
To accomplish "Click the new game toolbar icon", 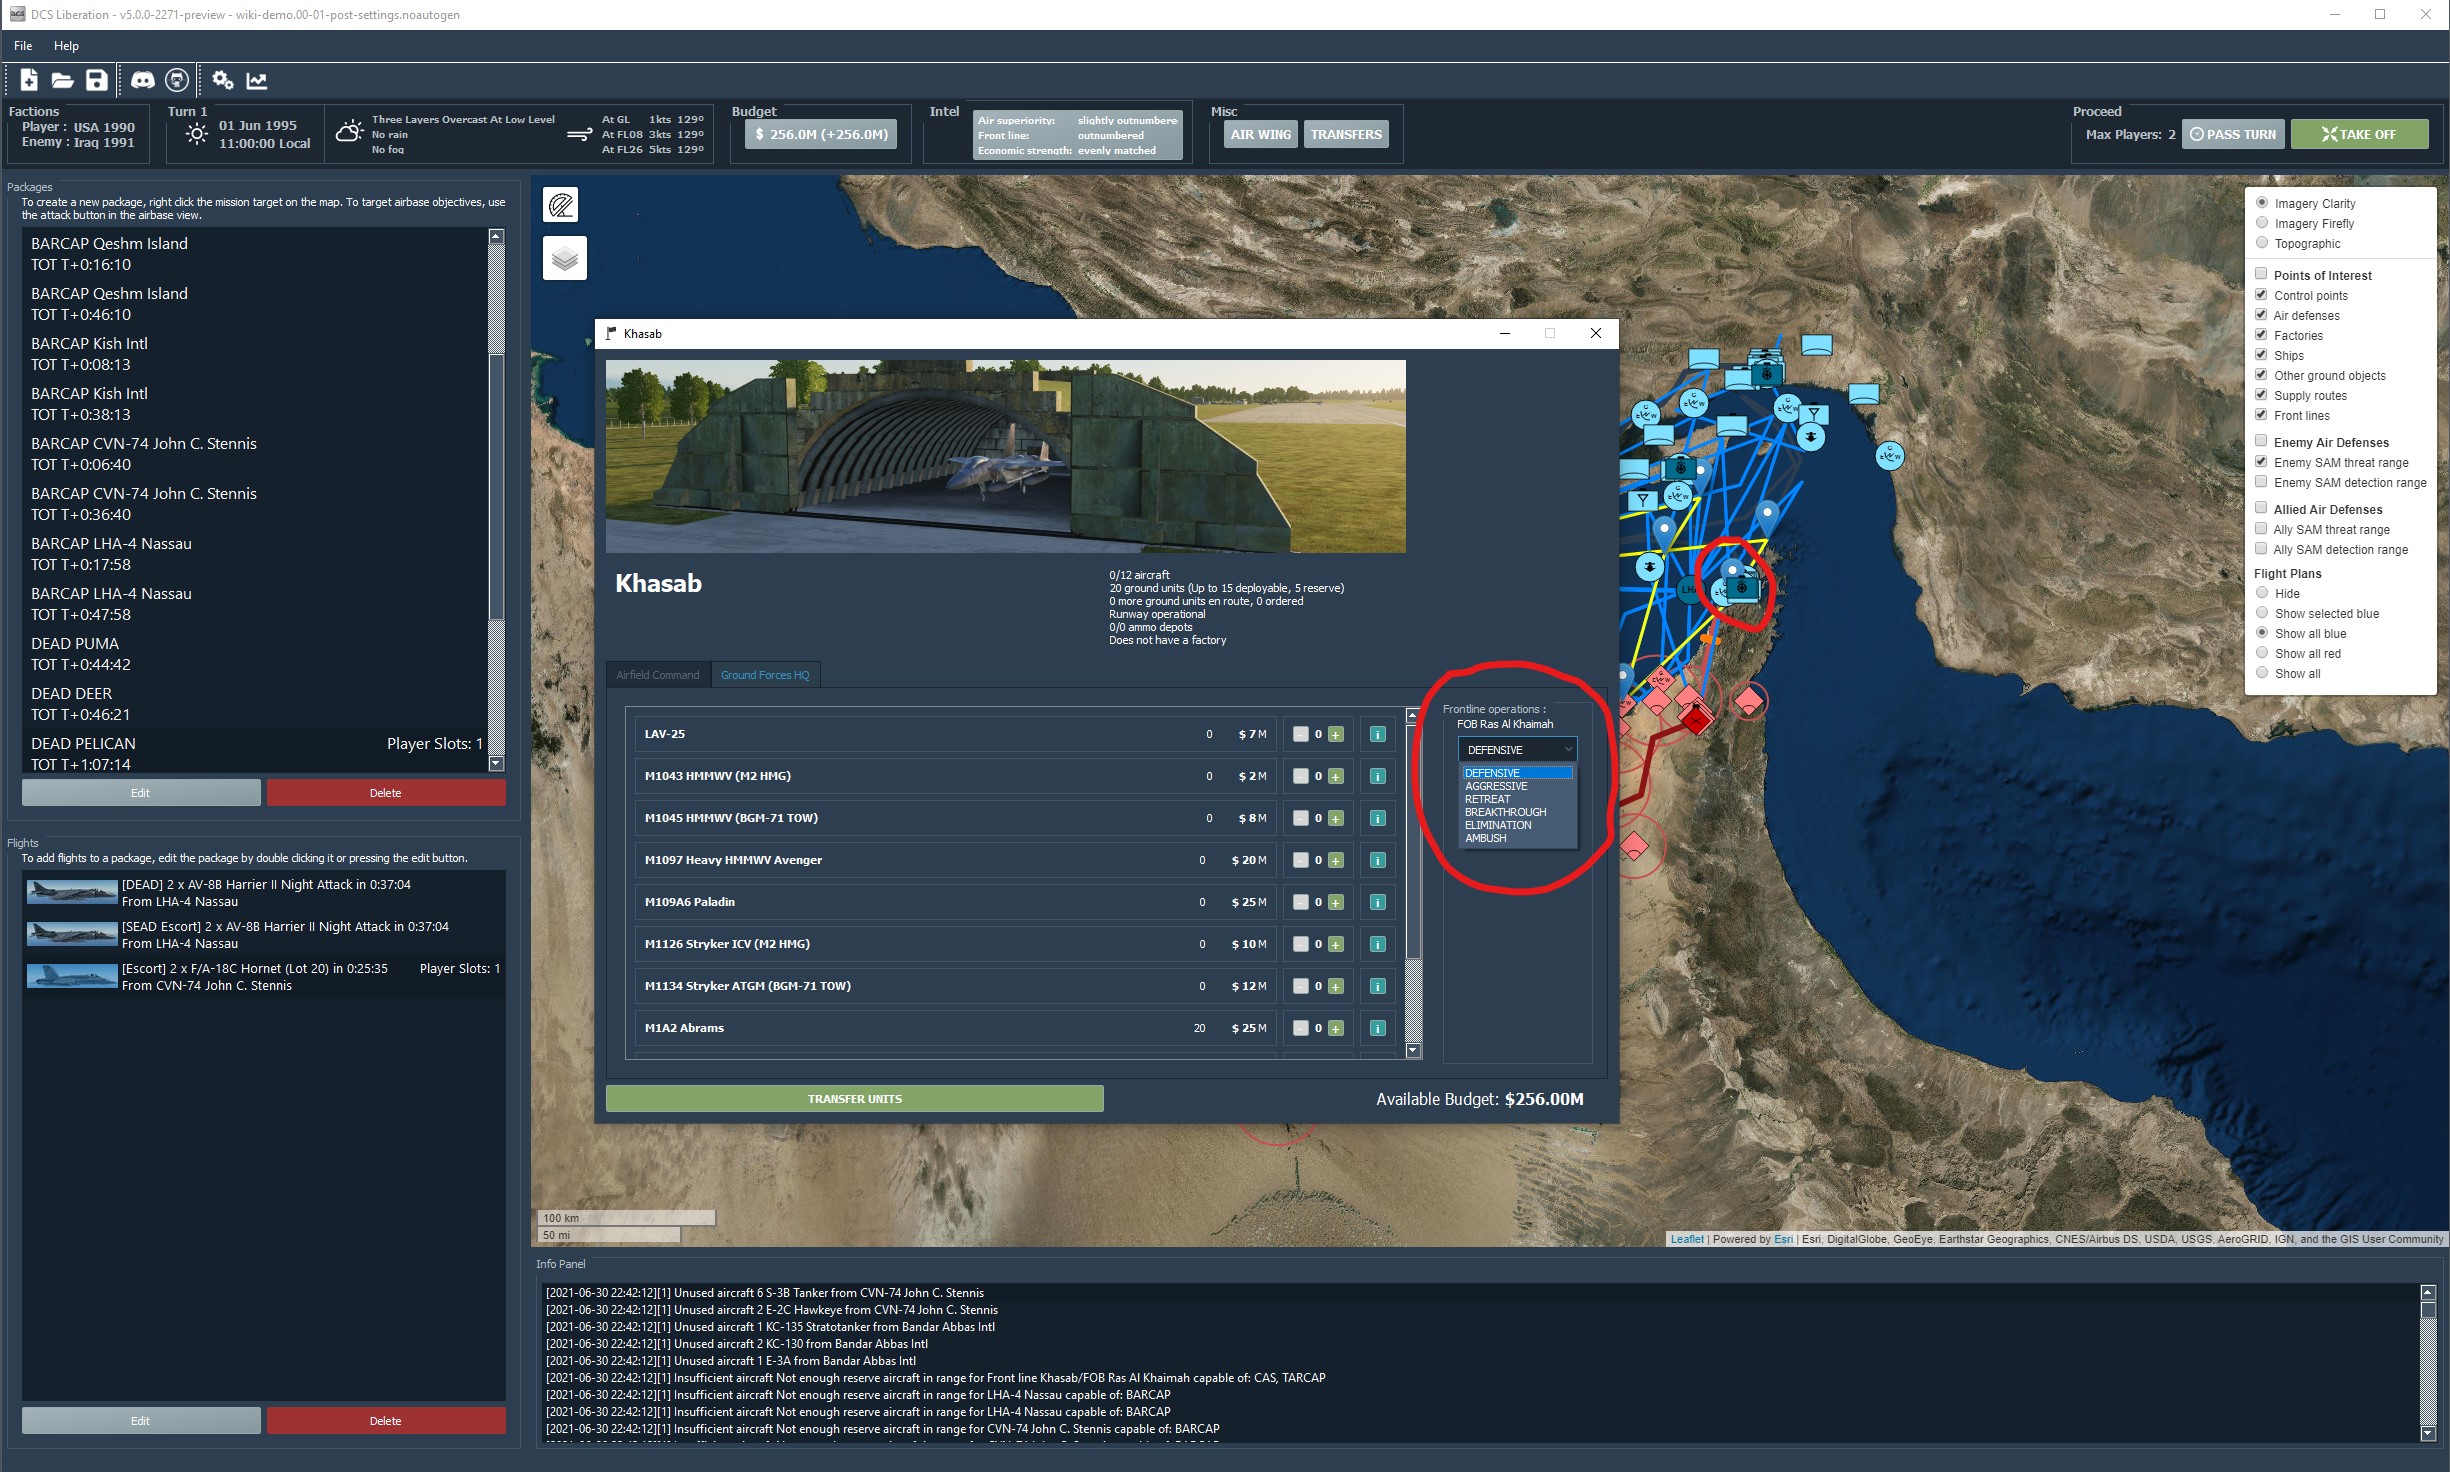I will 29,80.
